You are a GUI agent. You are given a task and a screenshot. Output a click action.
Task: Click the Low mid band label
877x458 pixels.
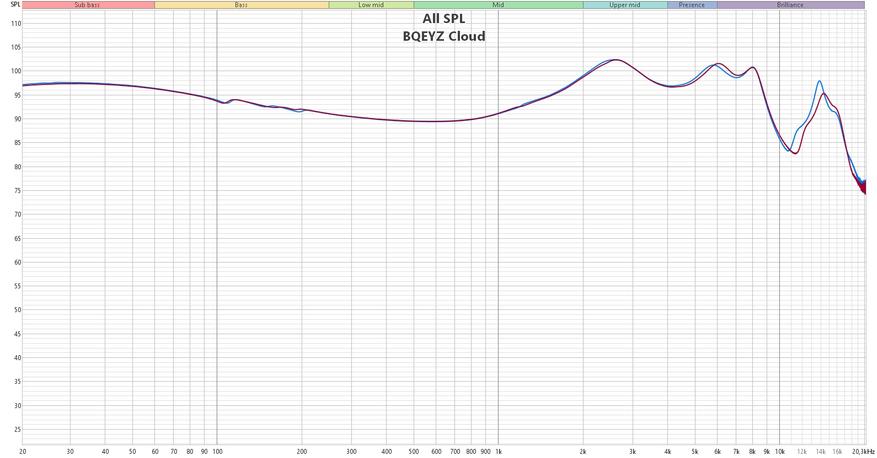click(371, 5)
